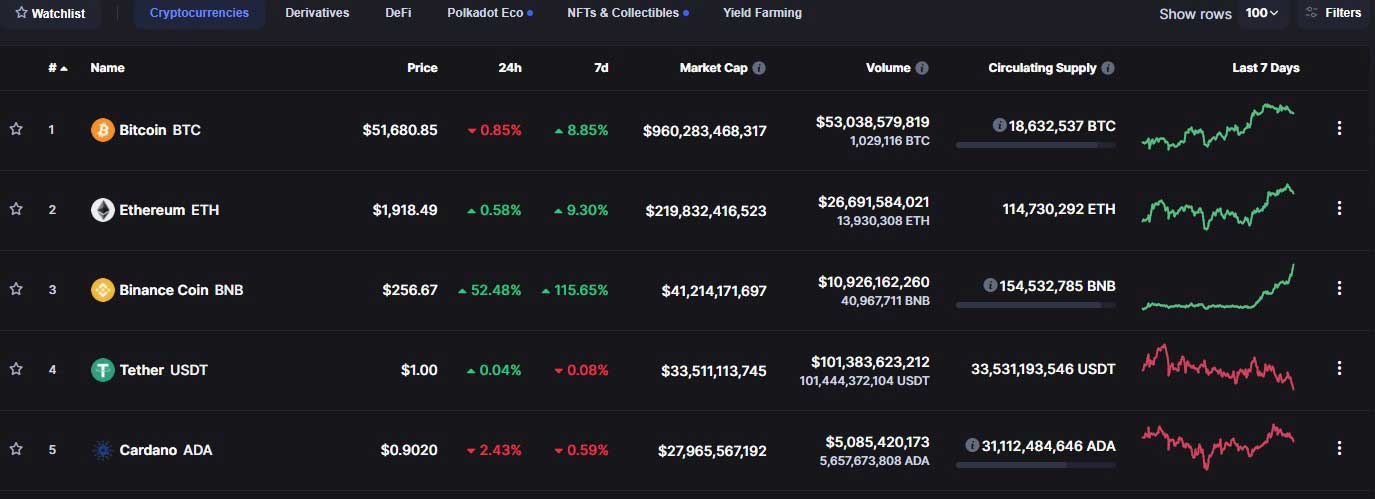Click the Bitcoin logo icon
This screenshot has width=1375, height=499.
click(x=102, y=130)
